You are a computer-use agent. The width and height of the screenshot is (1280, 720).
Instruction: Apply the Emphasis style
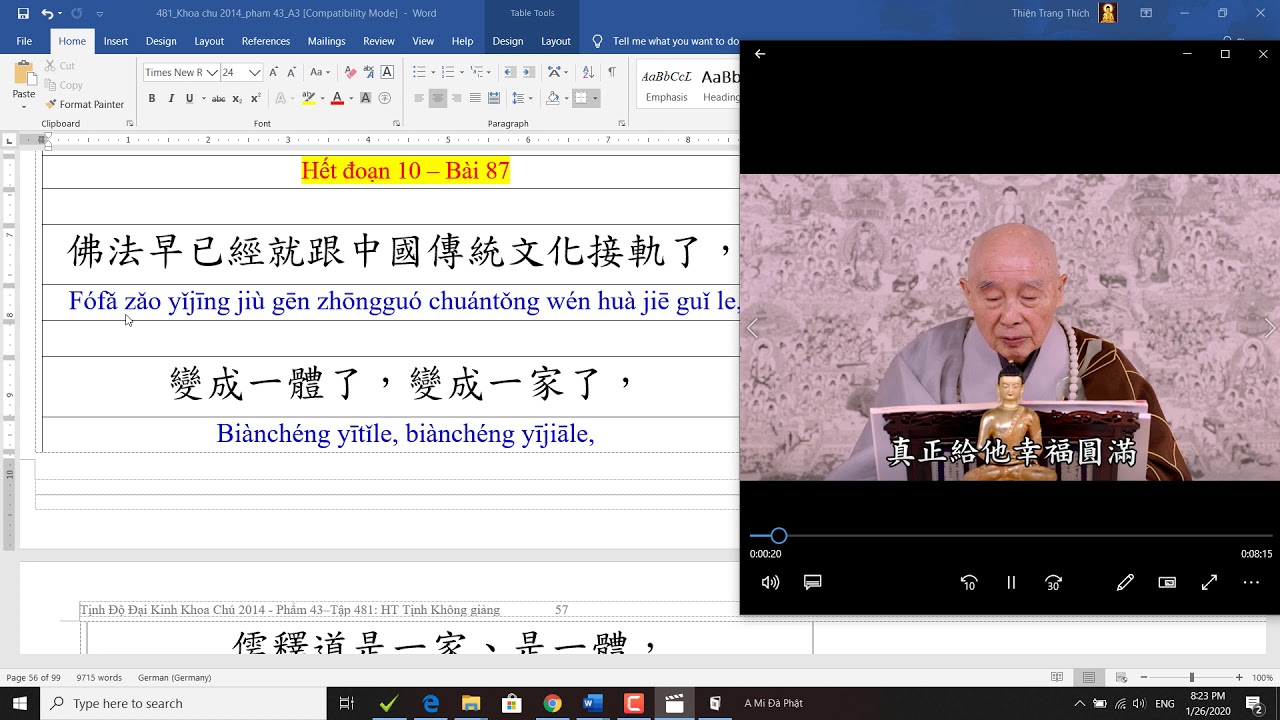(666, 84)
